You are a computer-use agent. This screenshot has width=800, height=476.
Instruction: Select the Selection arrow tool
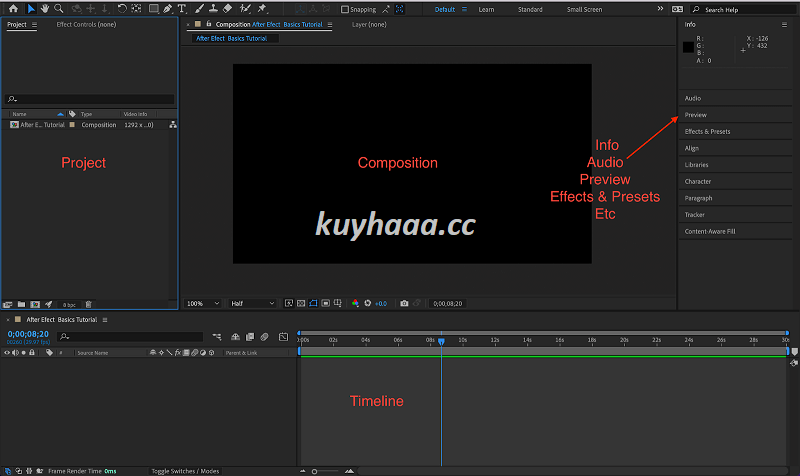(x=31, y=9)
